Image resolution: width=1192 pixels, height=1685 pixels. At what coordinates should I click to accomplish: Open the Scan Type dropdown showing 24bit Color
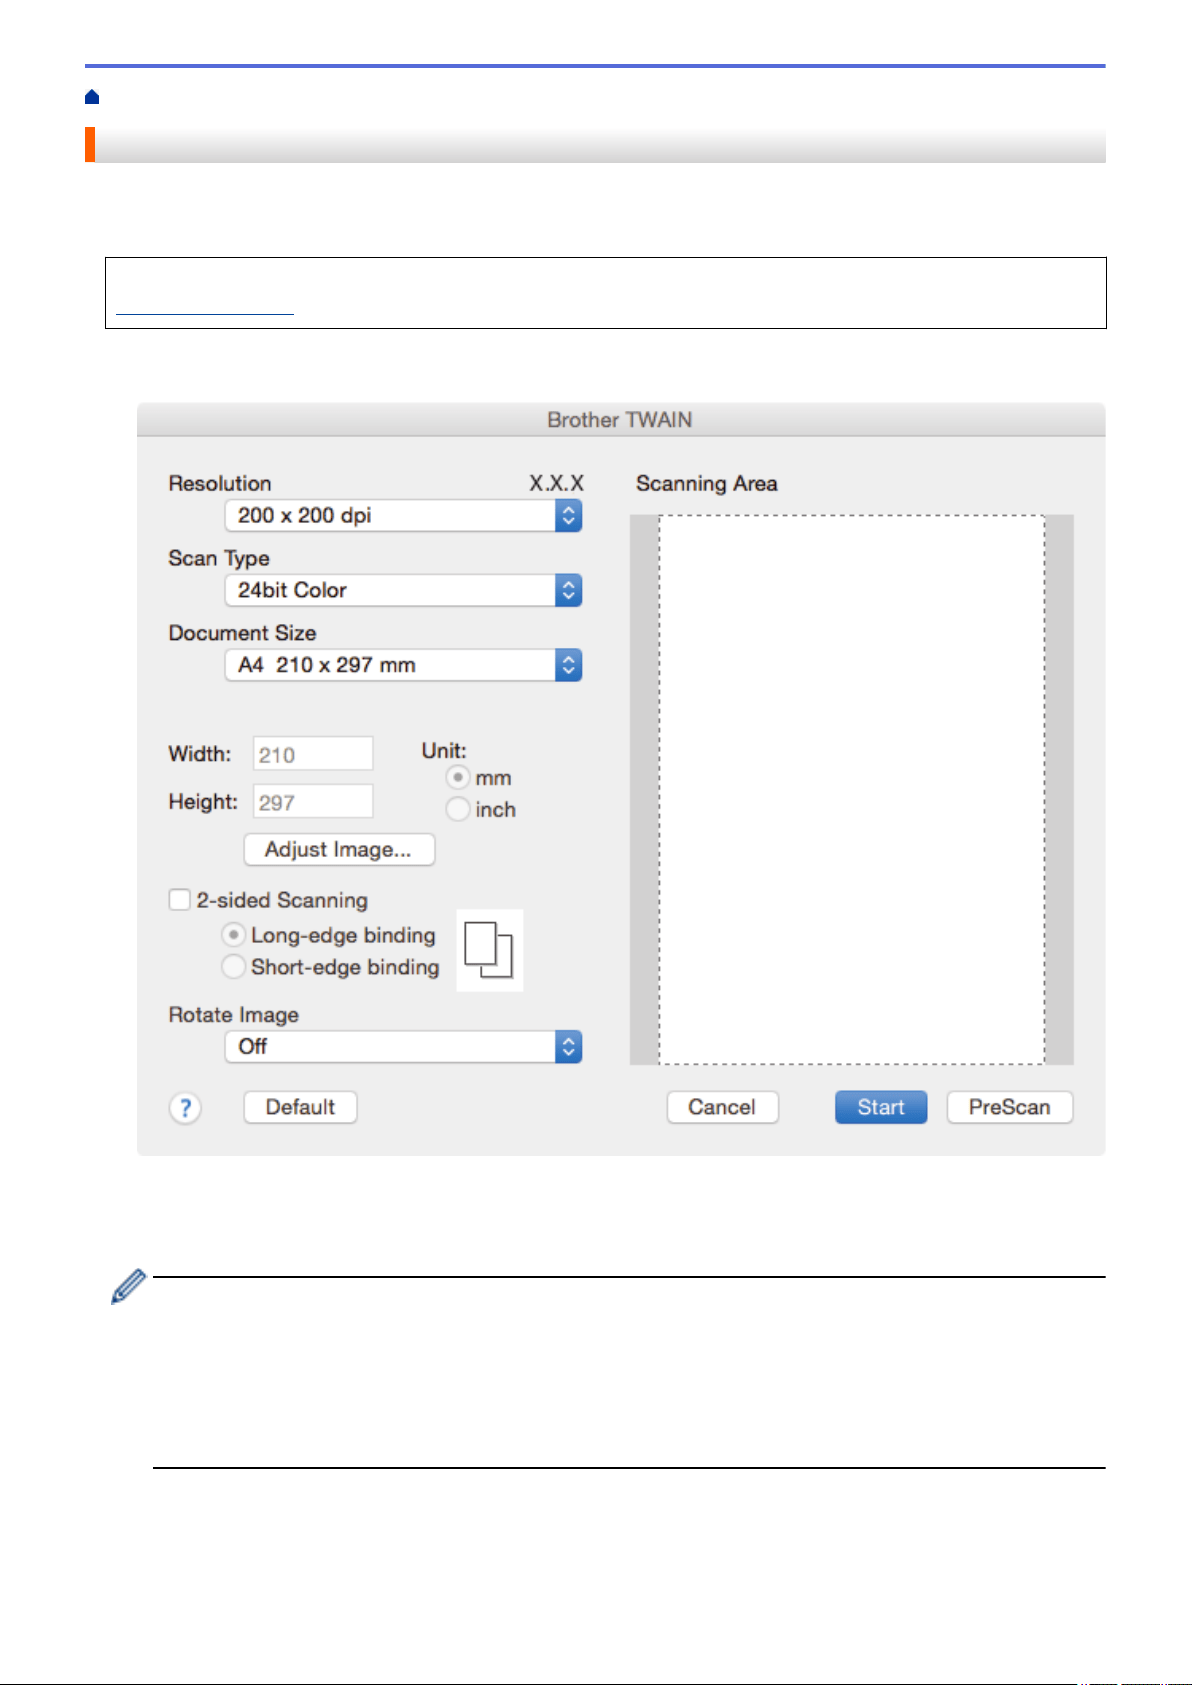point(403,590)
